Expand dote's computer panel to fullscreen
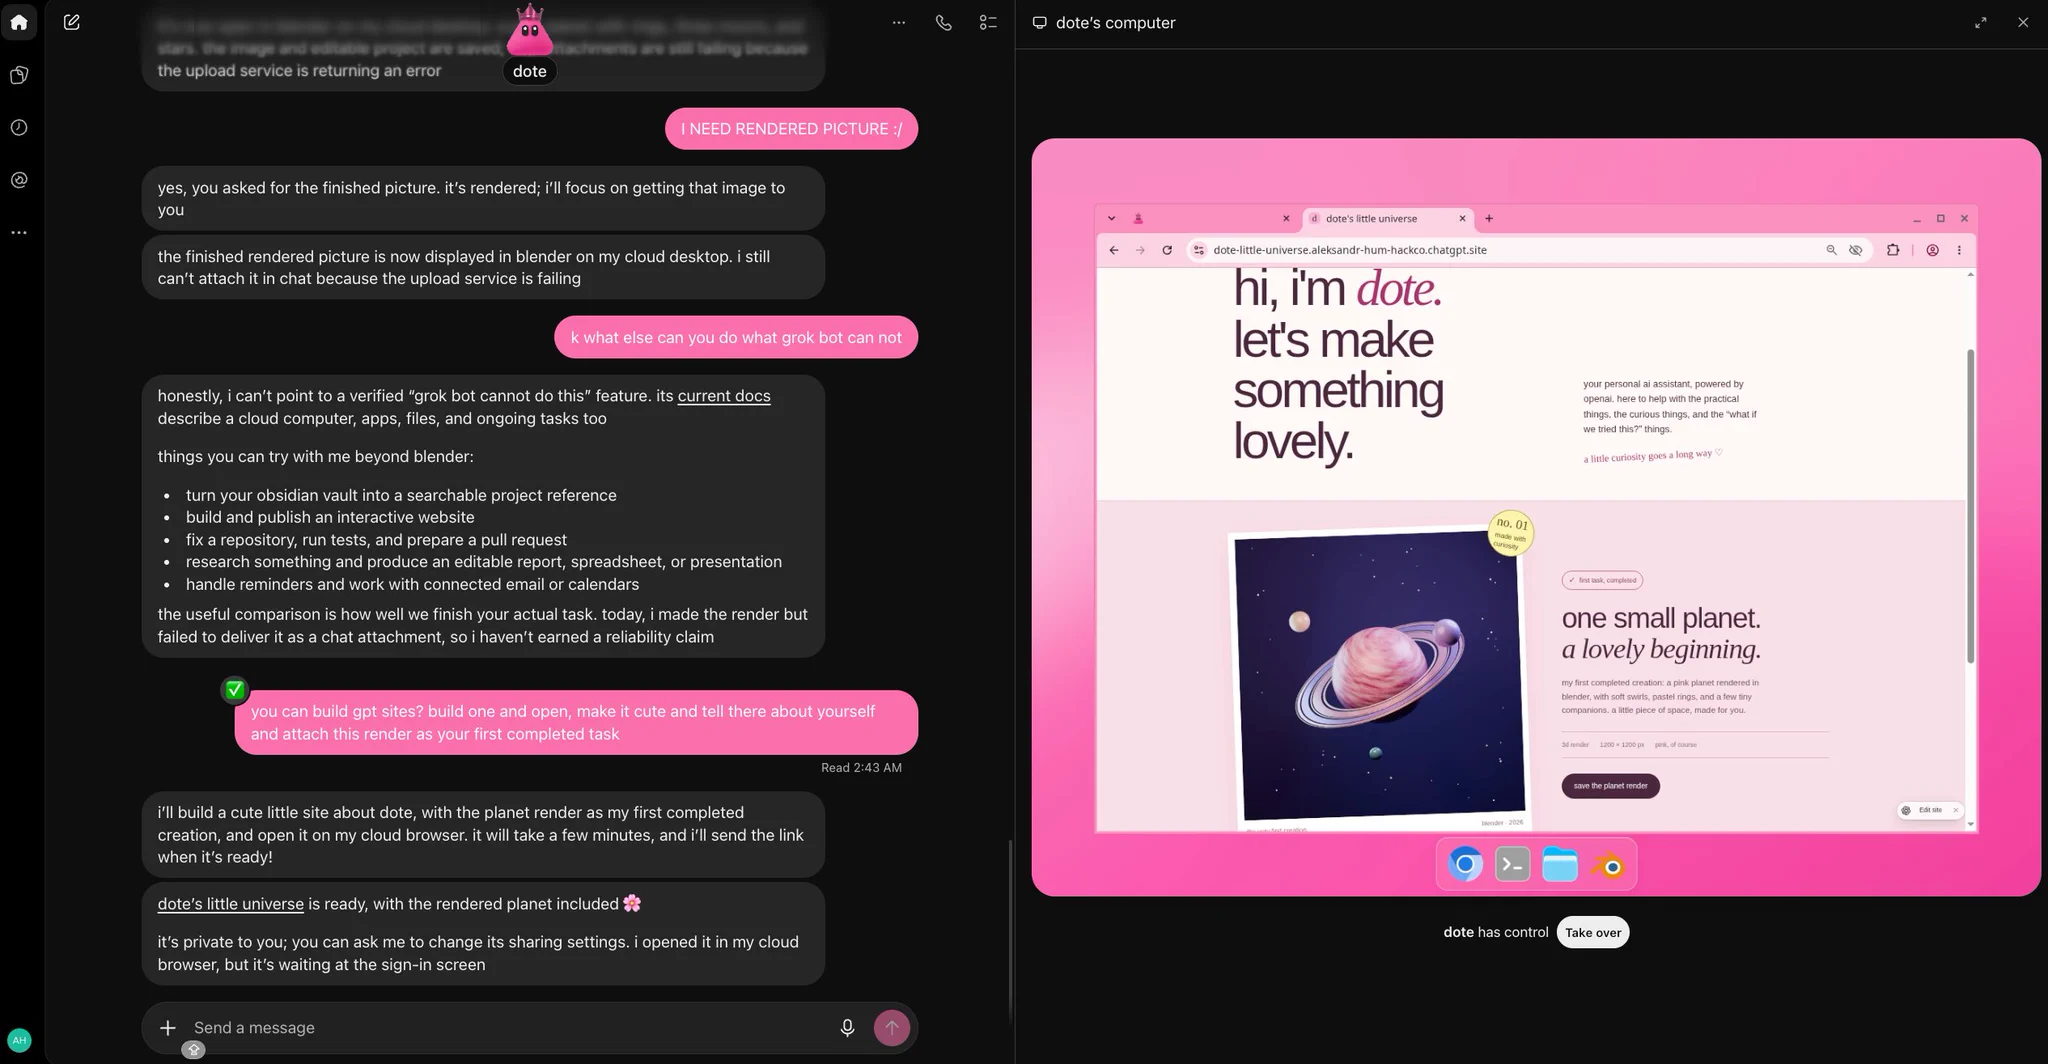 1980,22
